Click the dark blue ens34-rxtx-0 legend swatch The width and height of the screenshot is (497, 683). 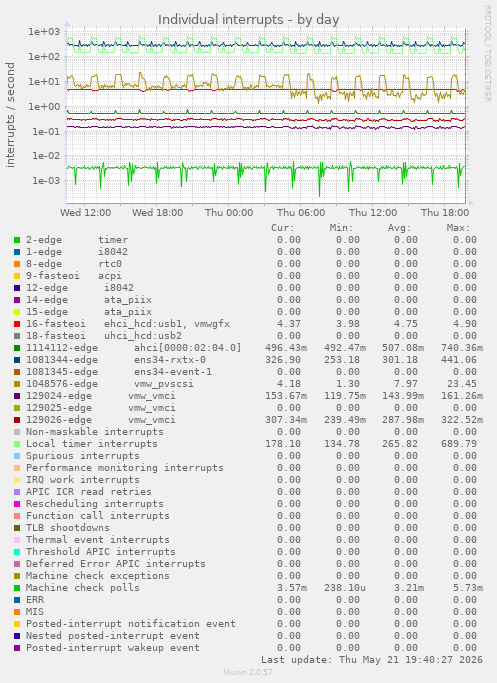coord(17,360)
